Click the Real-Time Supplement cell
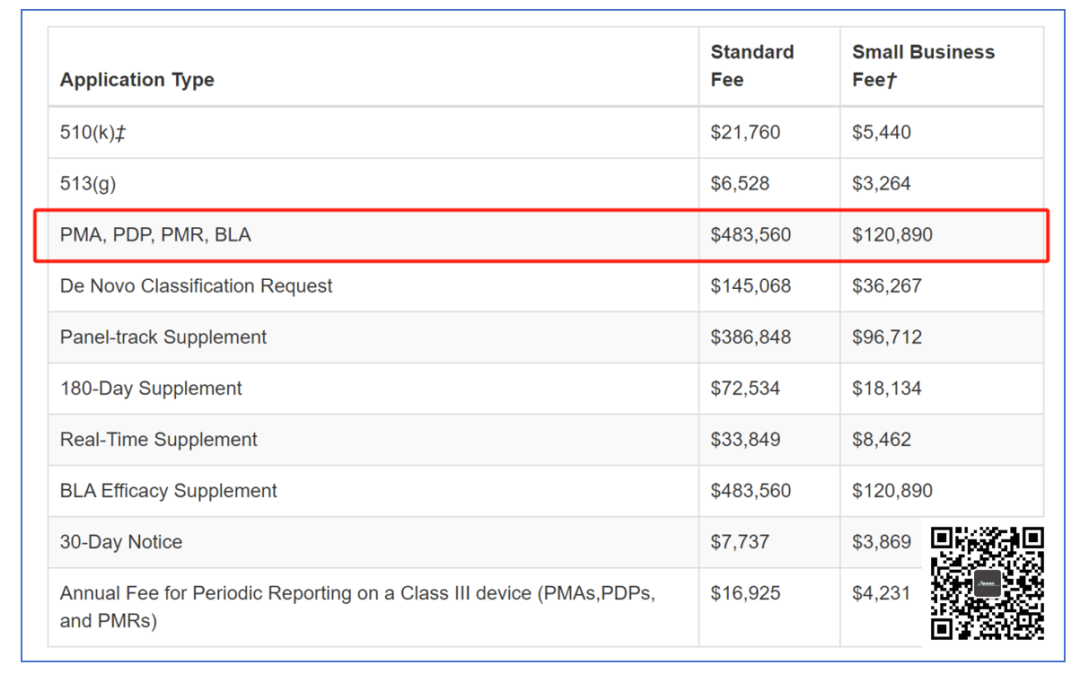Viewport: 1080px width, 674px height. [x=158, y=440]
